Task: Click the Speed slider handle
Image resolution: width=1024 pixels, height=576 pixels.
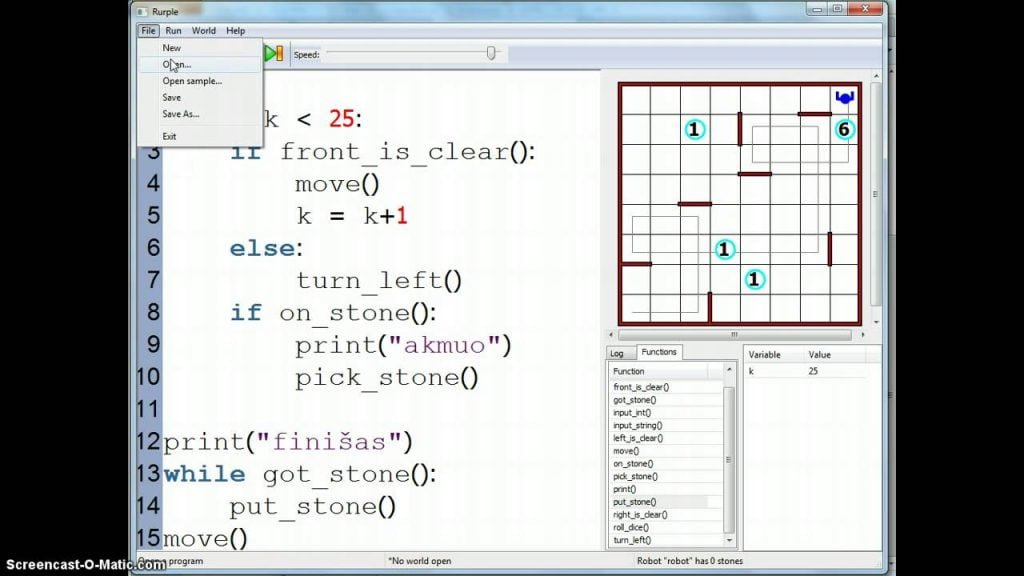Action: point(491,54)
